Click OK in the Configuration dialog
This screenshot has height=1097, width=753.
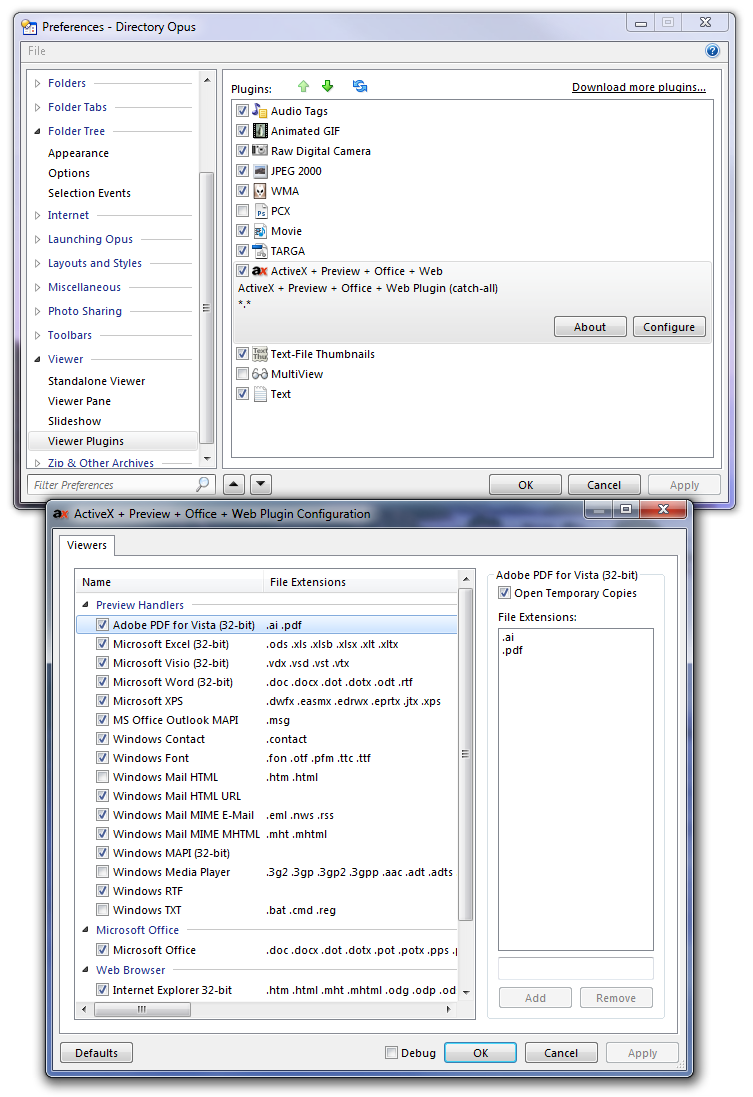click(x=481, y=1053)
